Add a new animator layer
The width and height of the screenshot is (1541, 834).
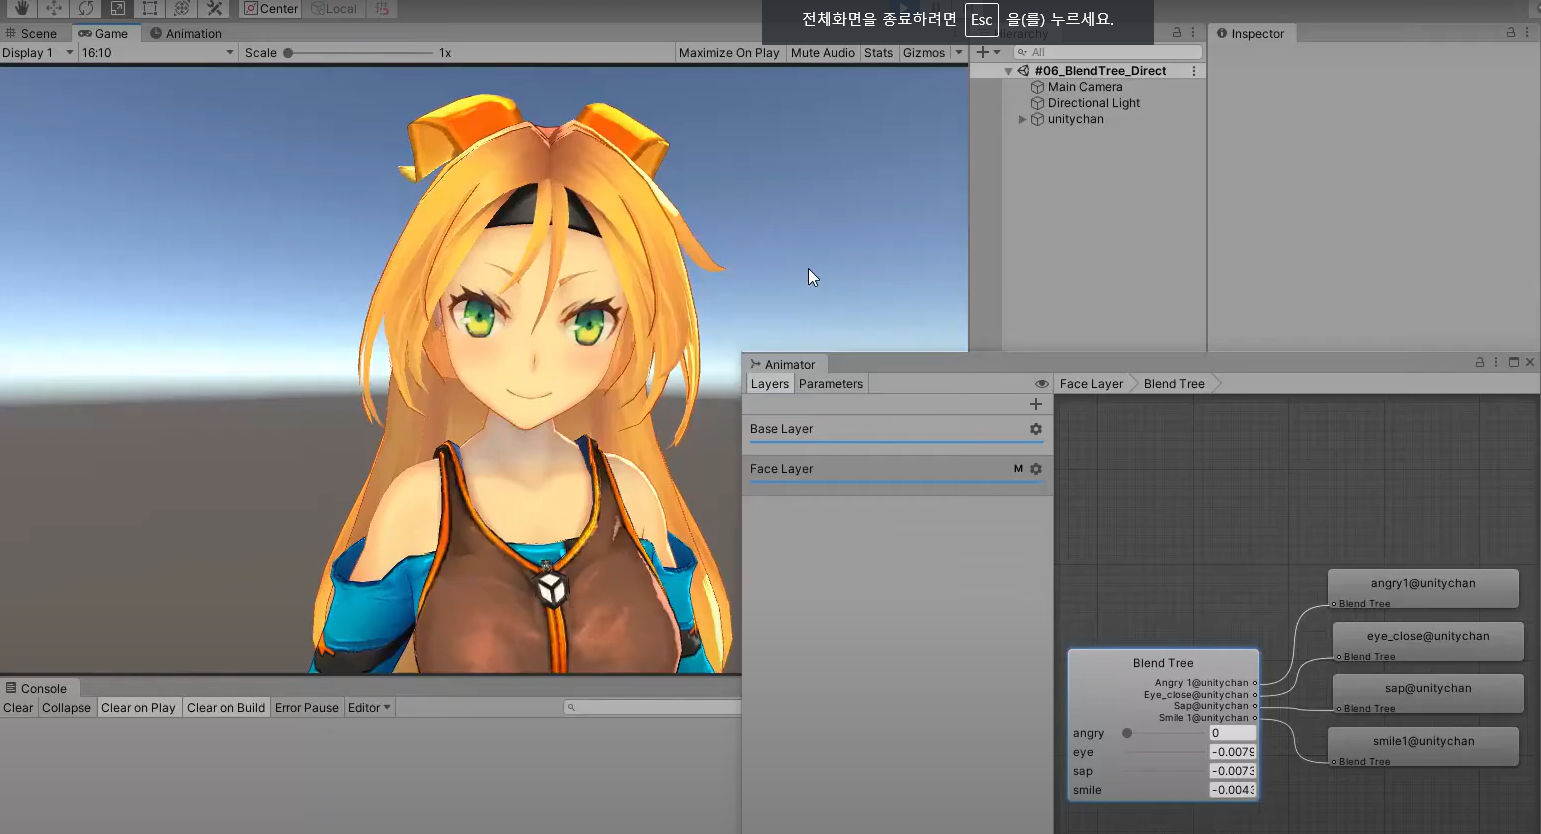pos(1036,404)
